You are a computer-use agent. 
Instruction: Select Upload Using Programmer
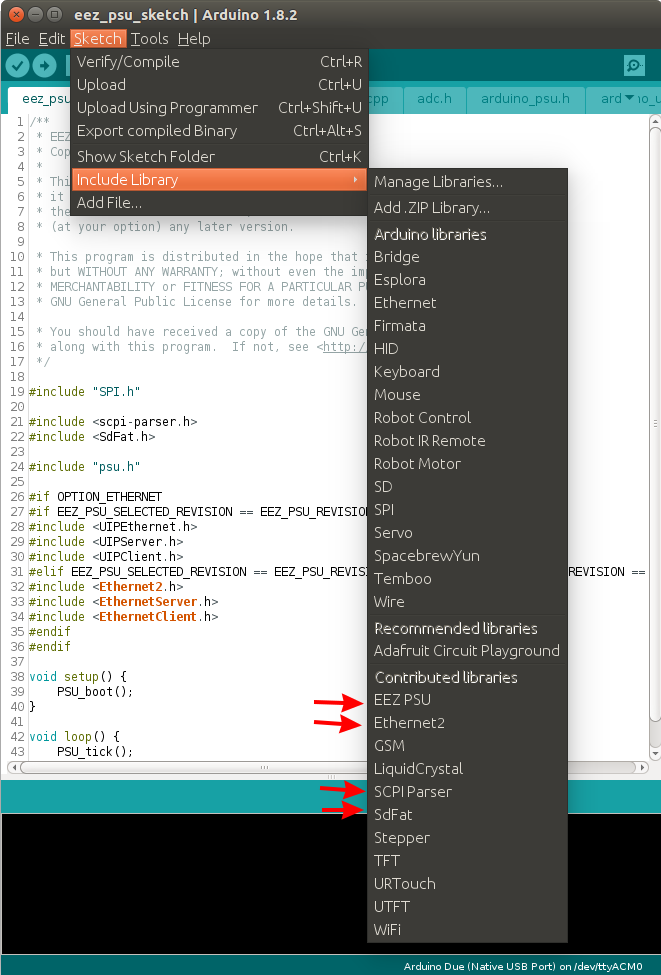pos(220,108)
